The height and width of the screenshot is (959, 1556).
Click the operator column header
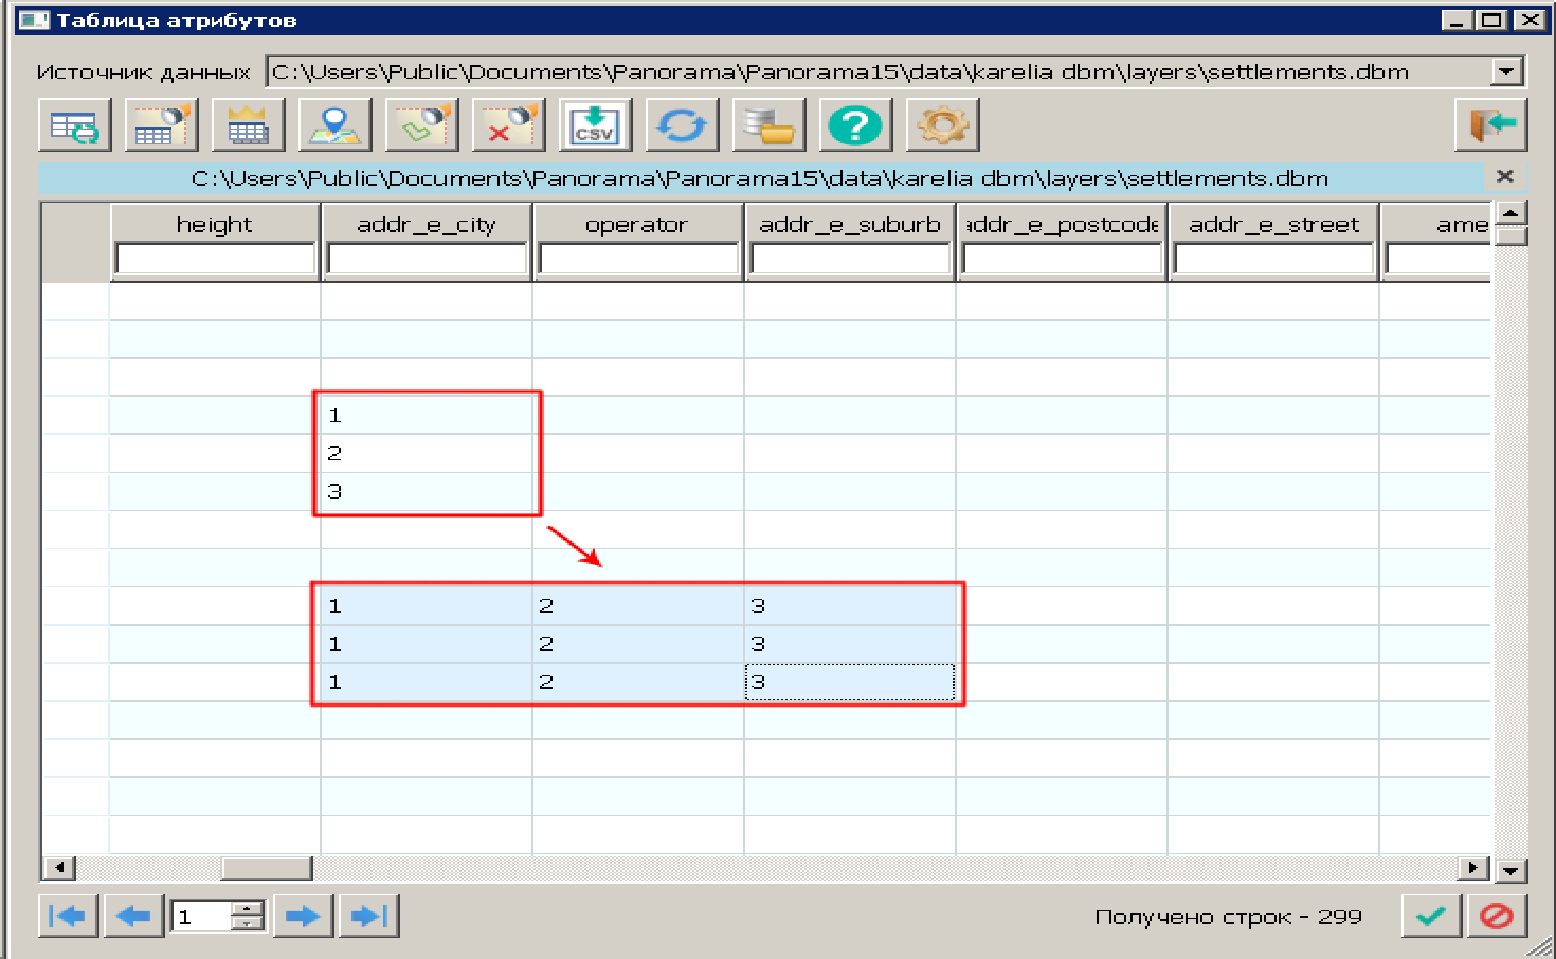coord(637,224)
